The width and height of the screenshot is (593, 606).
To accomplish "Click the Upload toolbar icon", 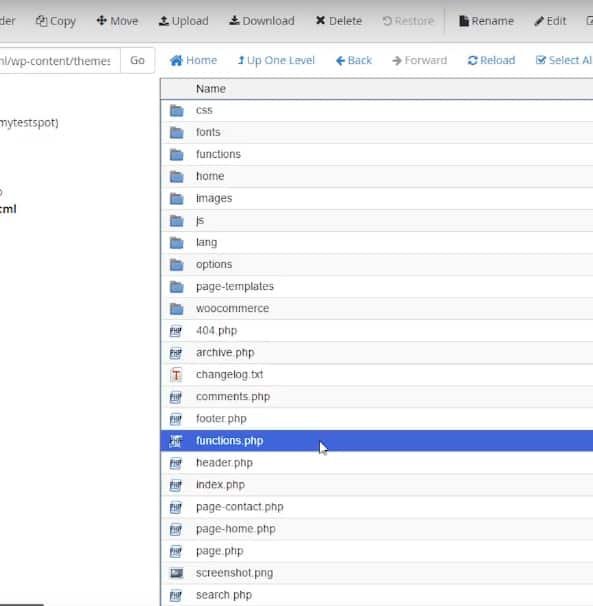I will coord(164,20).
